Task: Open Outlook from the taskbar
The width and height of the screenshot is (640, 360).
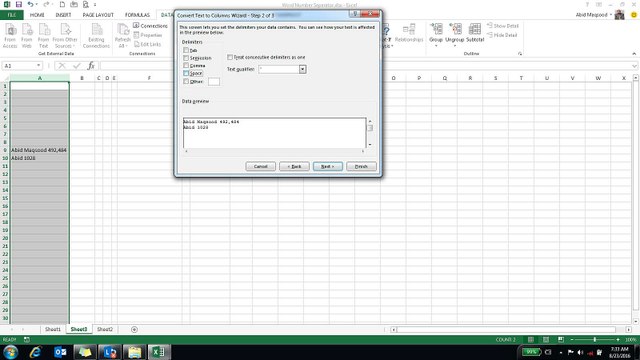Action: pos(60,352)
